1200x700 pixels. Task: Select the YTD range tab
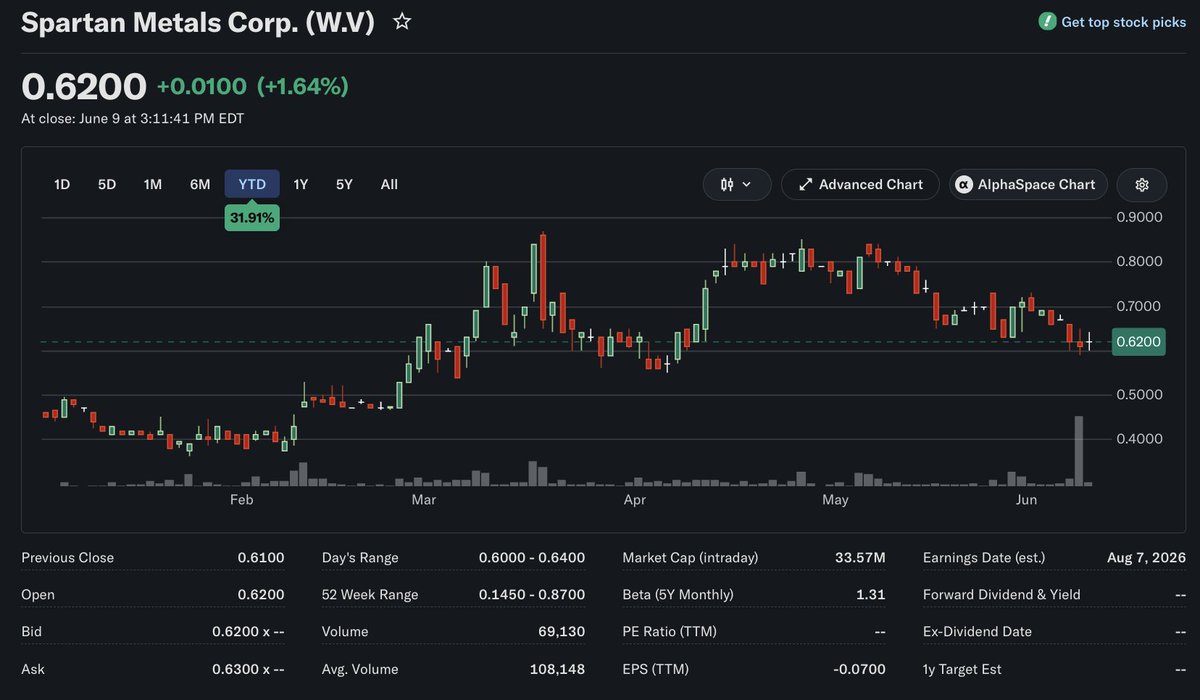click(x=252, y=184)
